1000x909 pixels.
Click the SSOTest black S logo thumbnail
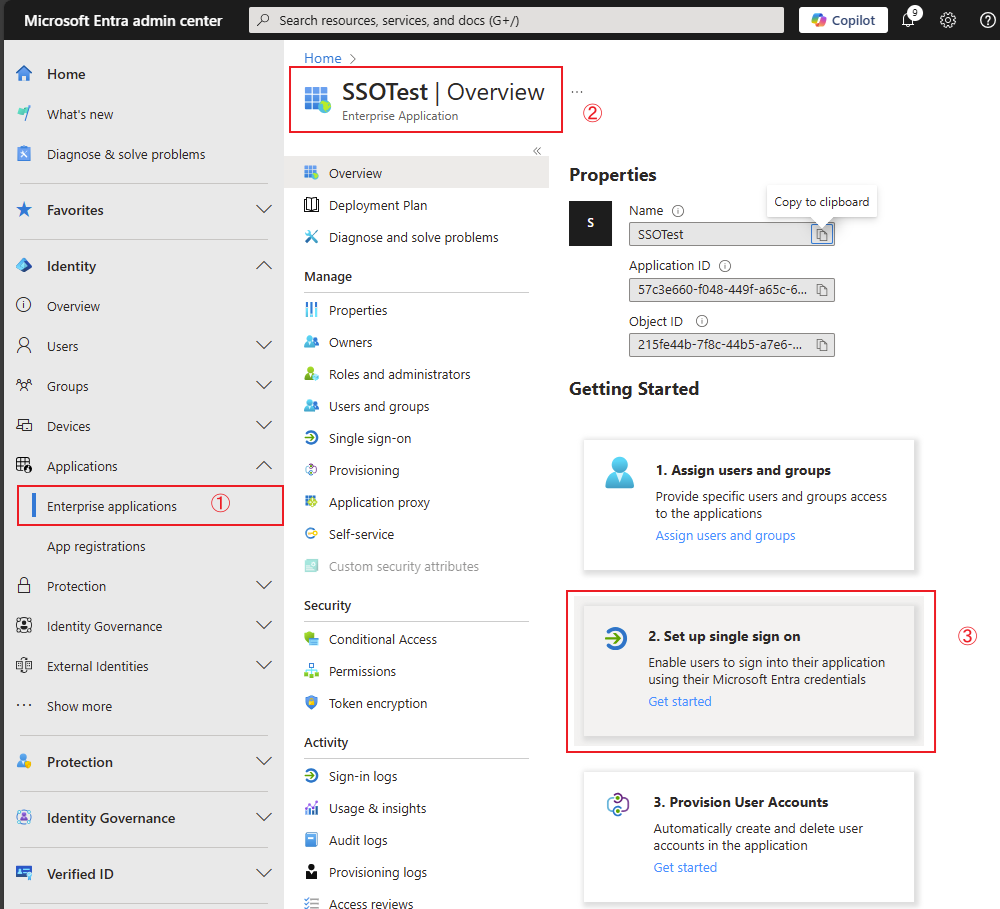click(591, 223)
